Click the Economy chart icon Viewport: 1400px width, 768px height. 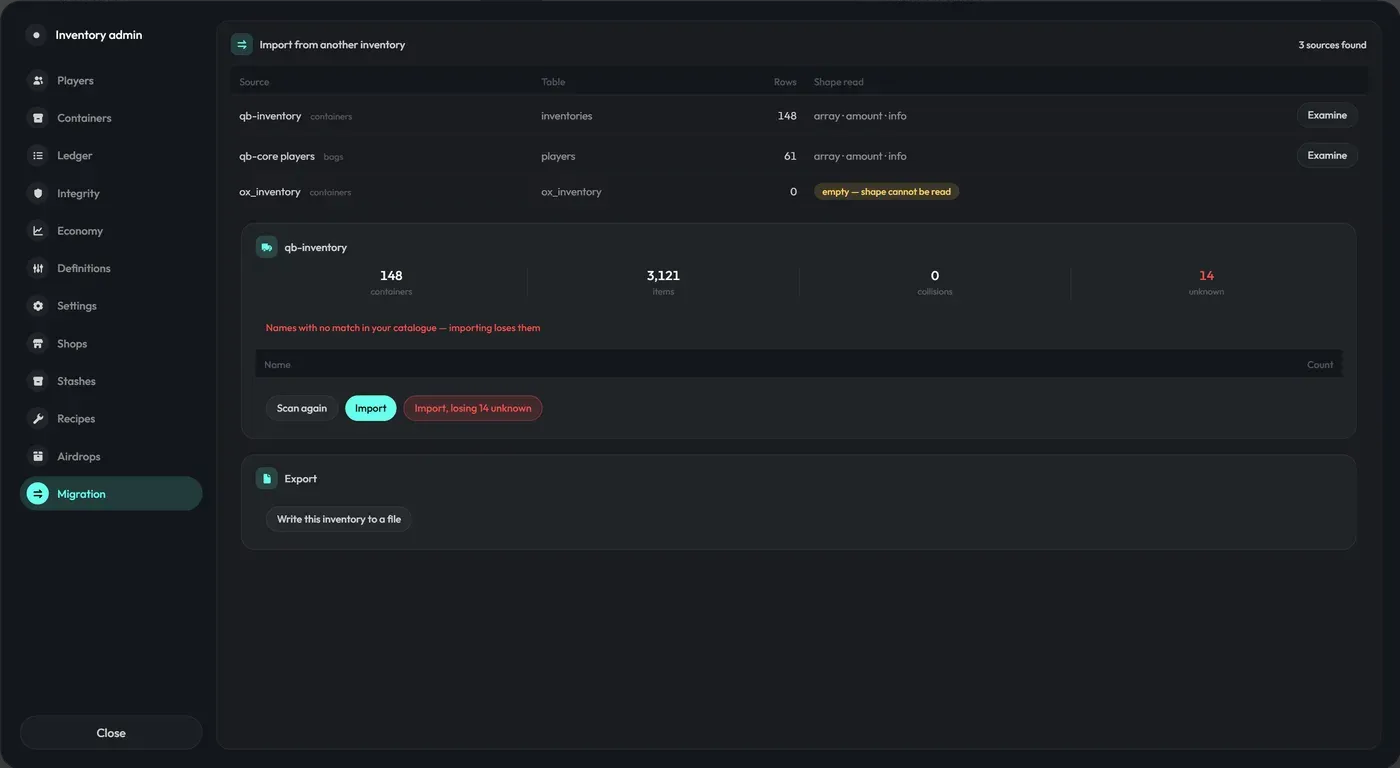(x=38, y=231)
